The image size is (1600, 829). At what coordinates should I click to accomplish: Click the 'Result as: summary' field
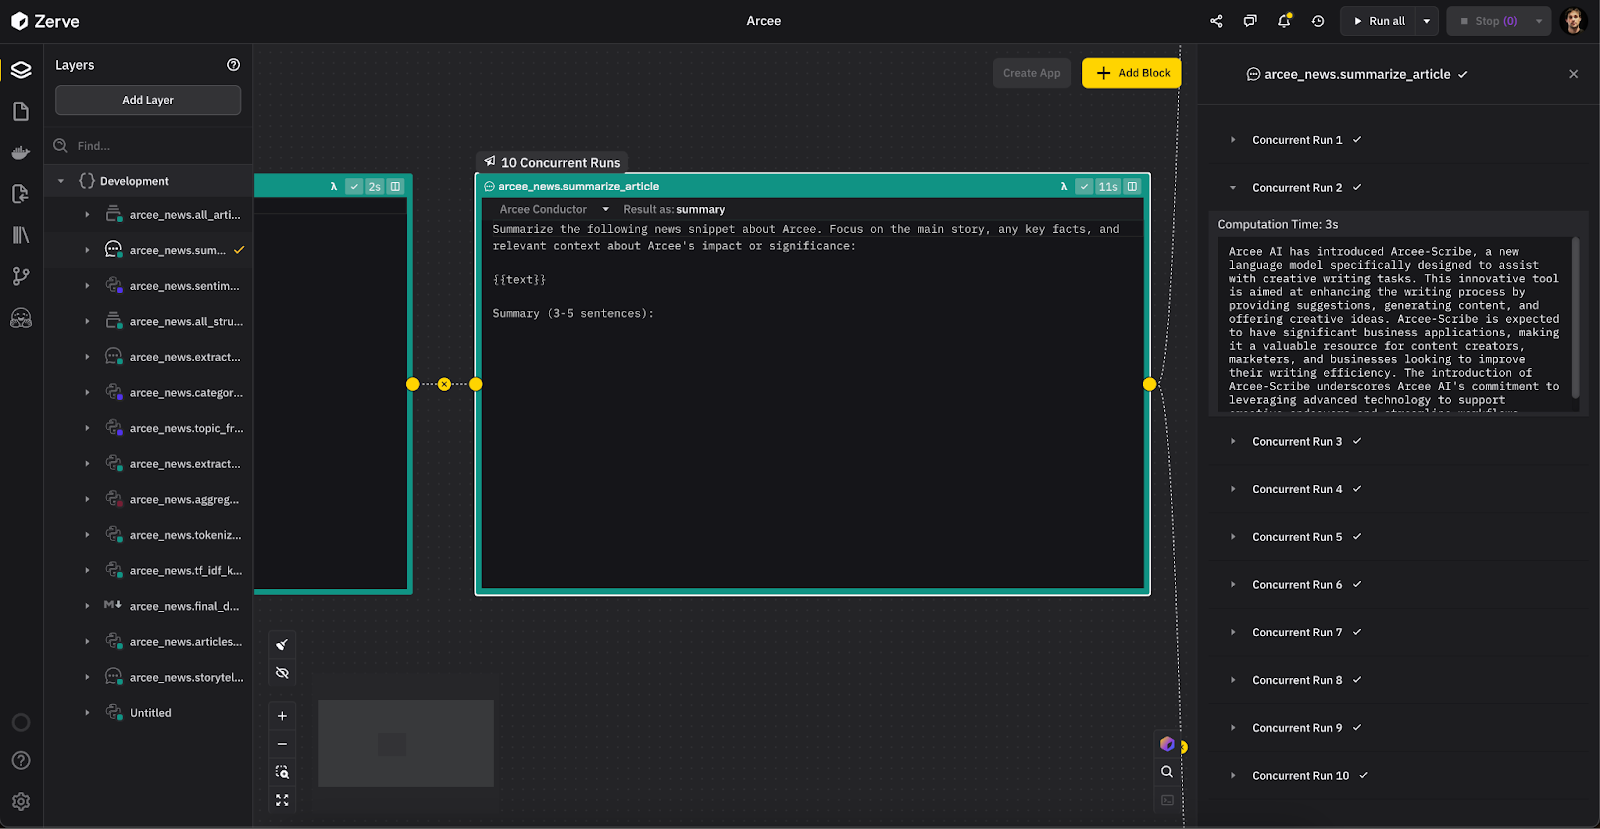(674, 209)
